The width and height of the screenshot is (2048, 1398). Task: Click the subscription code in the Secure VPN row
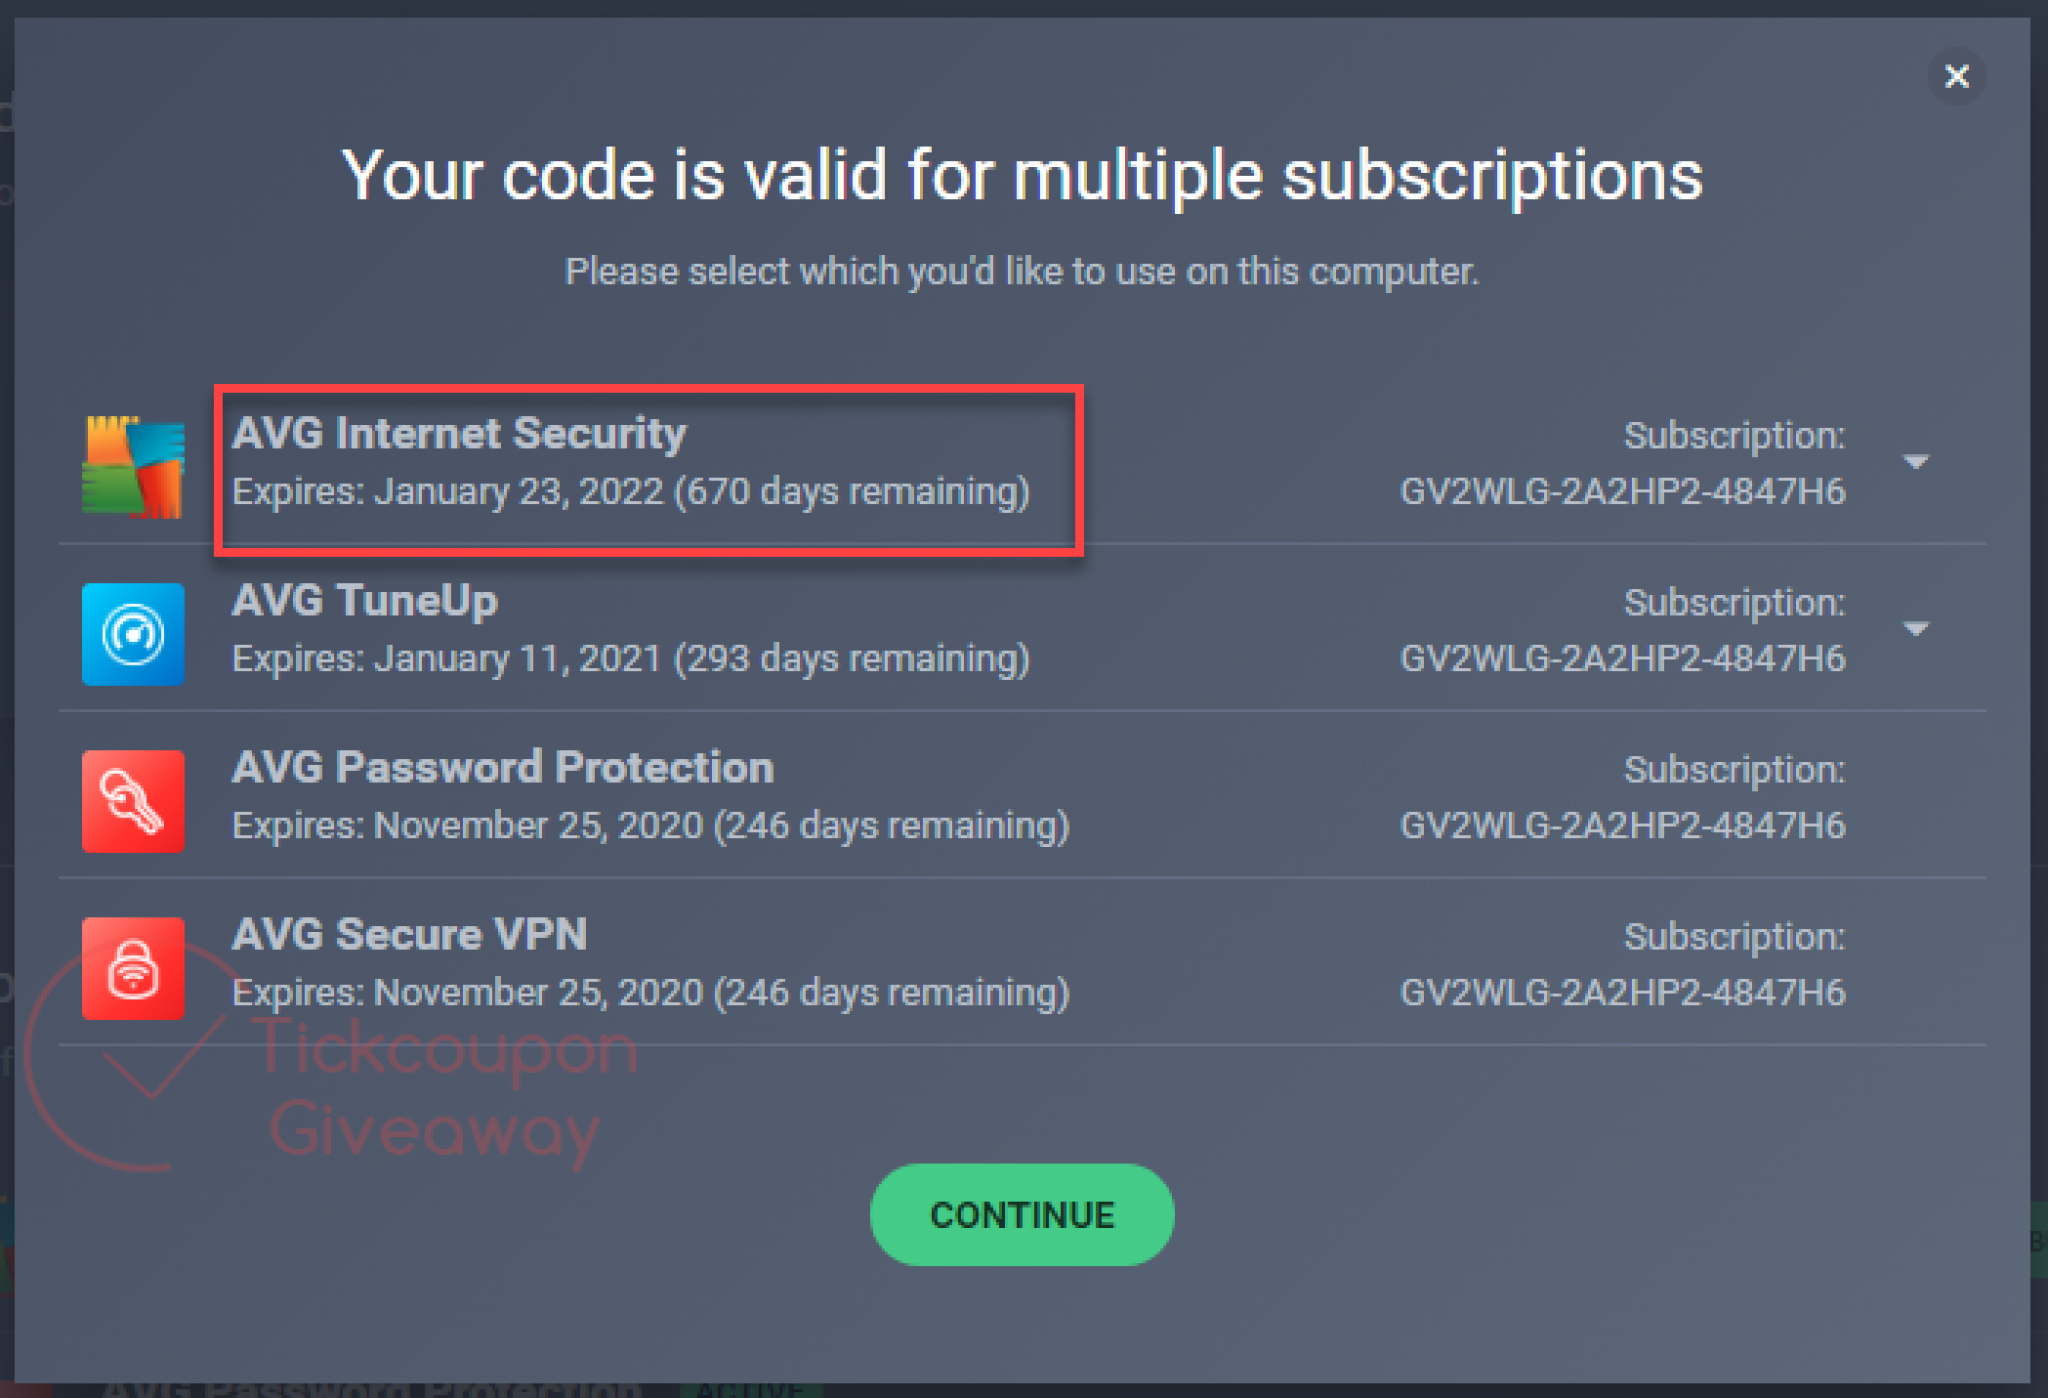click(x=1622, y=993)
